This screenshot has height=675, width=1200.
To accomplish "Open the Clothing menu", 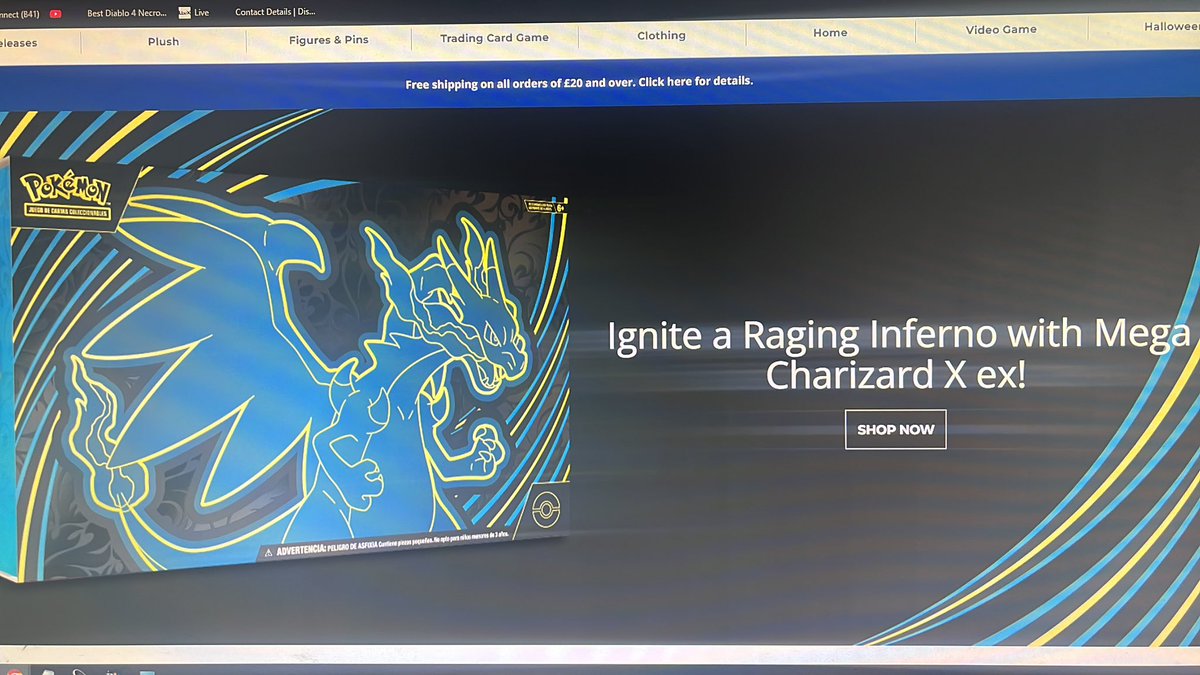I will click(x=661, y=35).
